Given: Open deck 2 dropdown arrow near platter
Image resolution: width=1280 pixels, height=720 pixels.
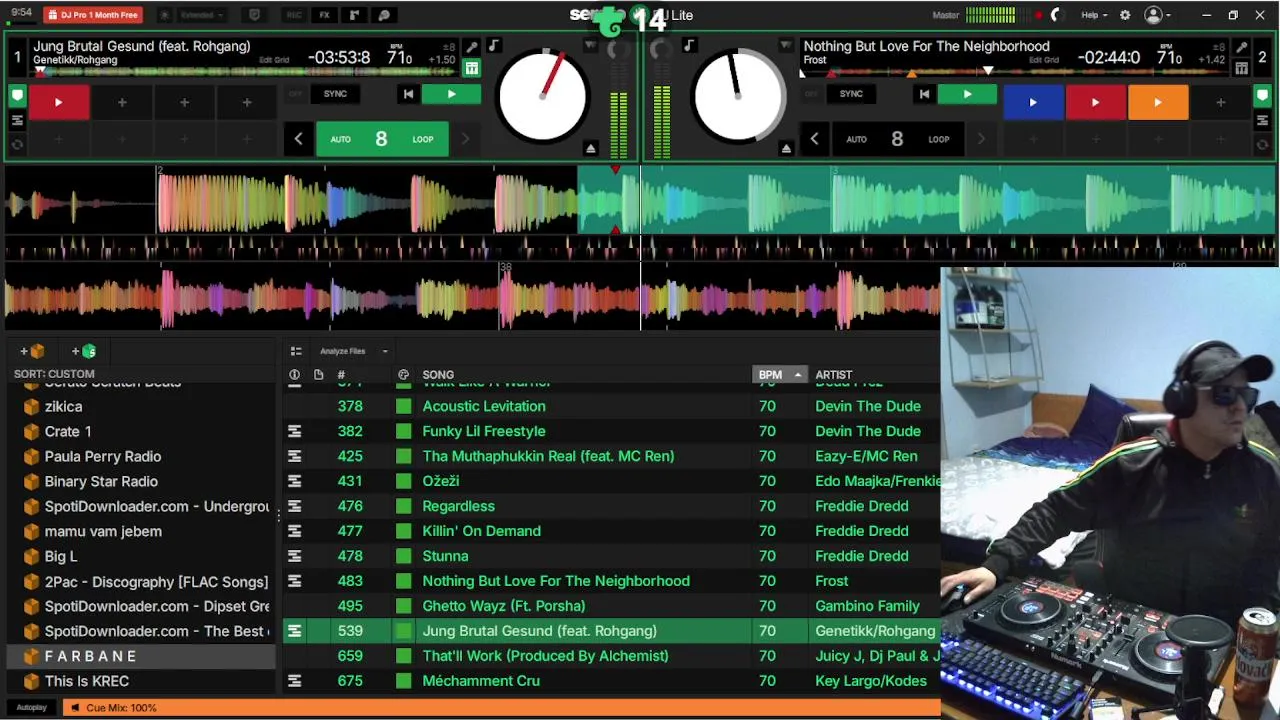Looking at the screenshot, I should point(786,46).
